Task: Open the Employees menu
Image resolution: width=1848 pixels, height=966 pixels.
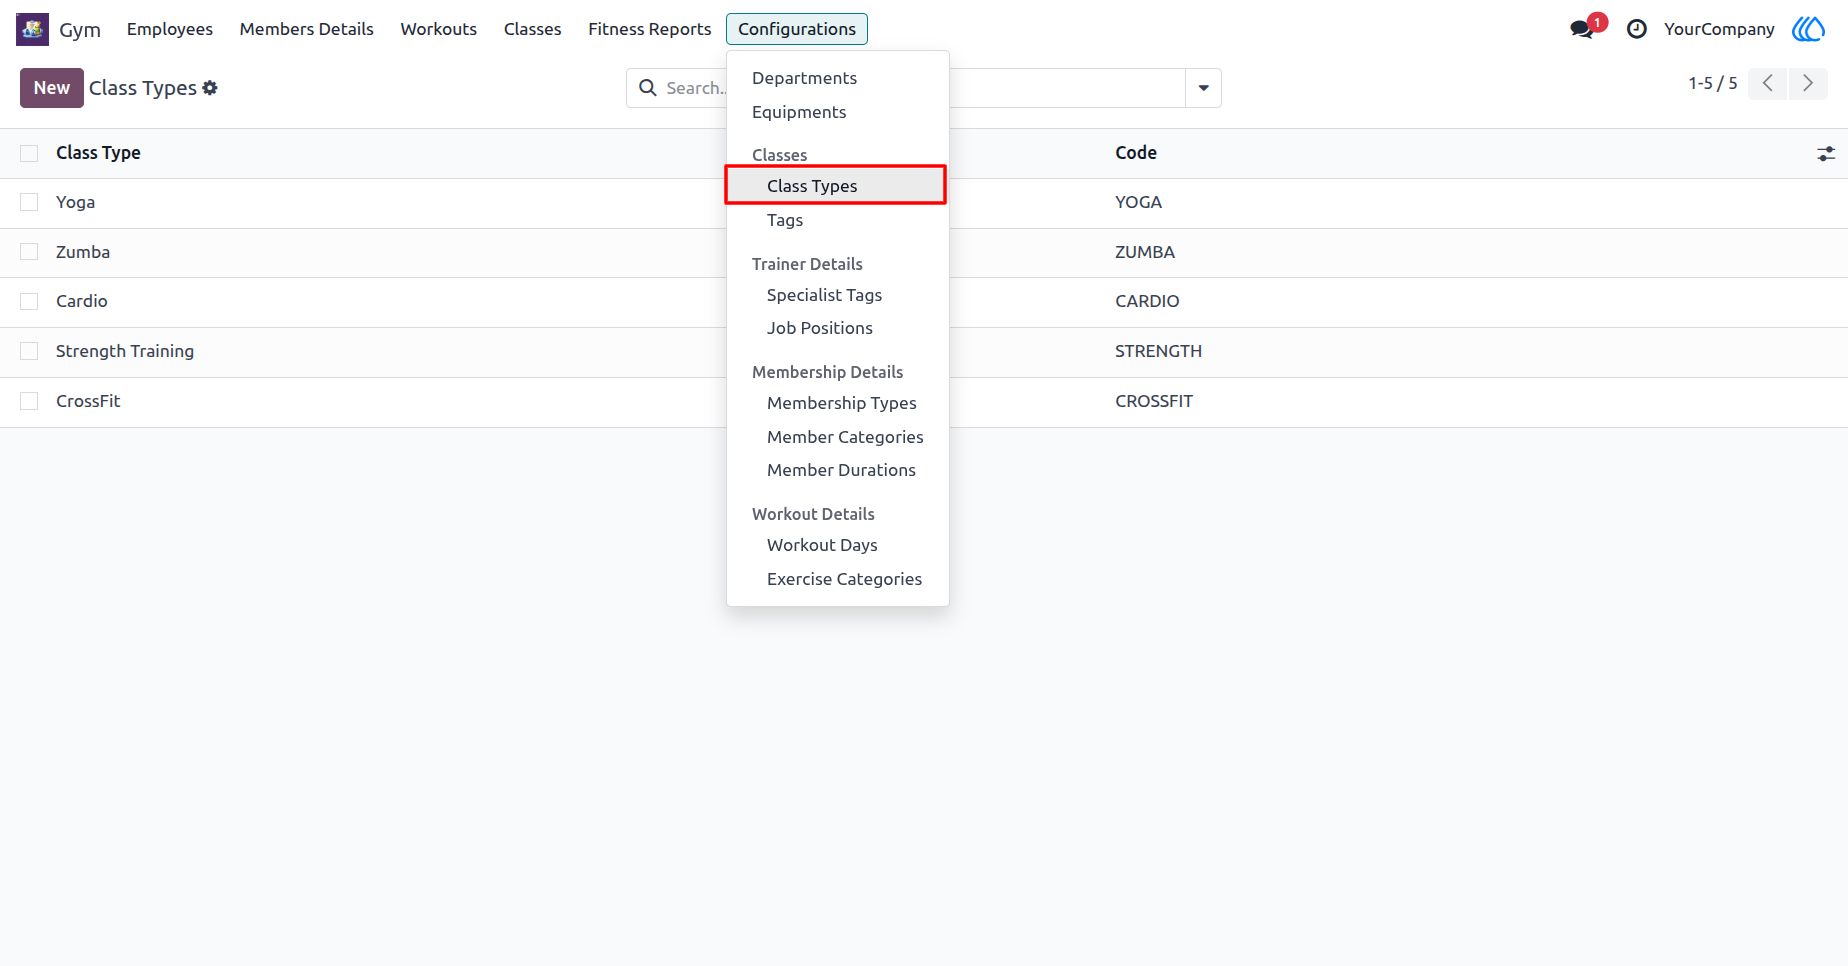Action: (170, 29)
